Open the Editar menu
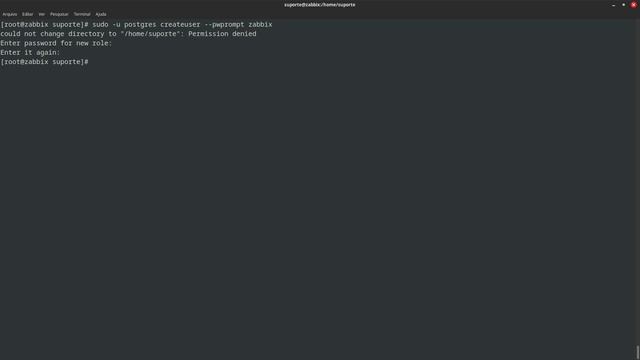Screen dimensions: 640x360 (x=28, y=14)
